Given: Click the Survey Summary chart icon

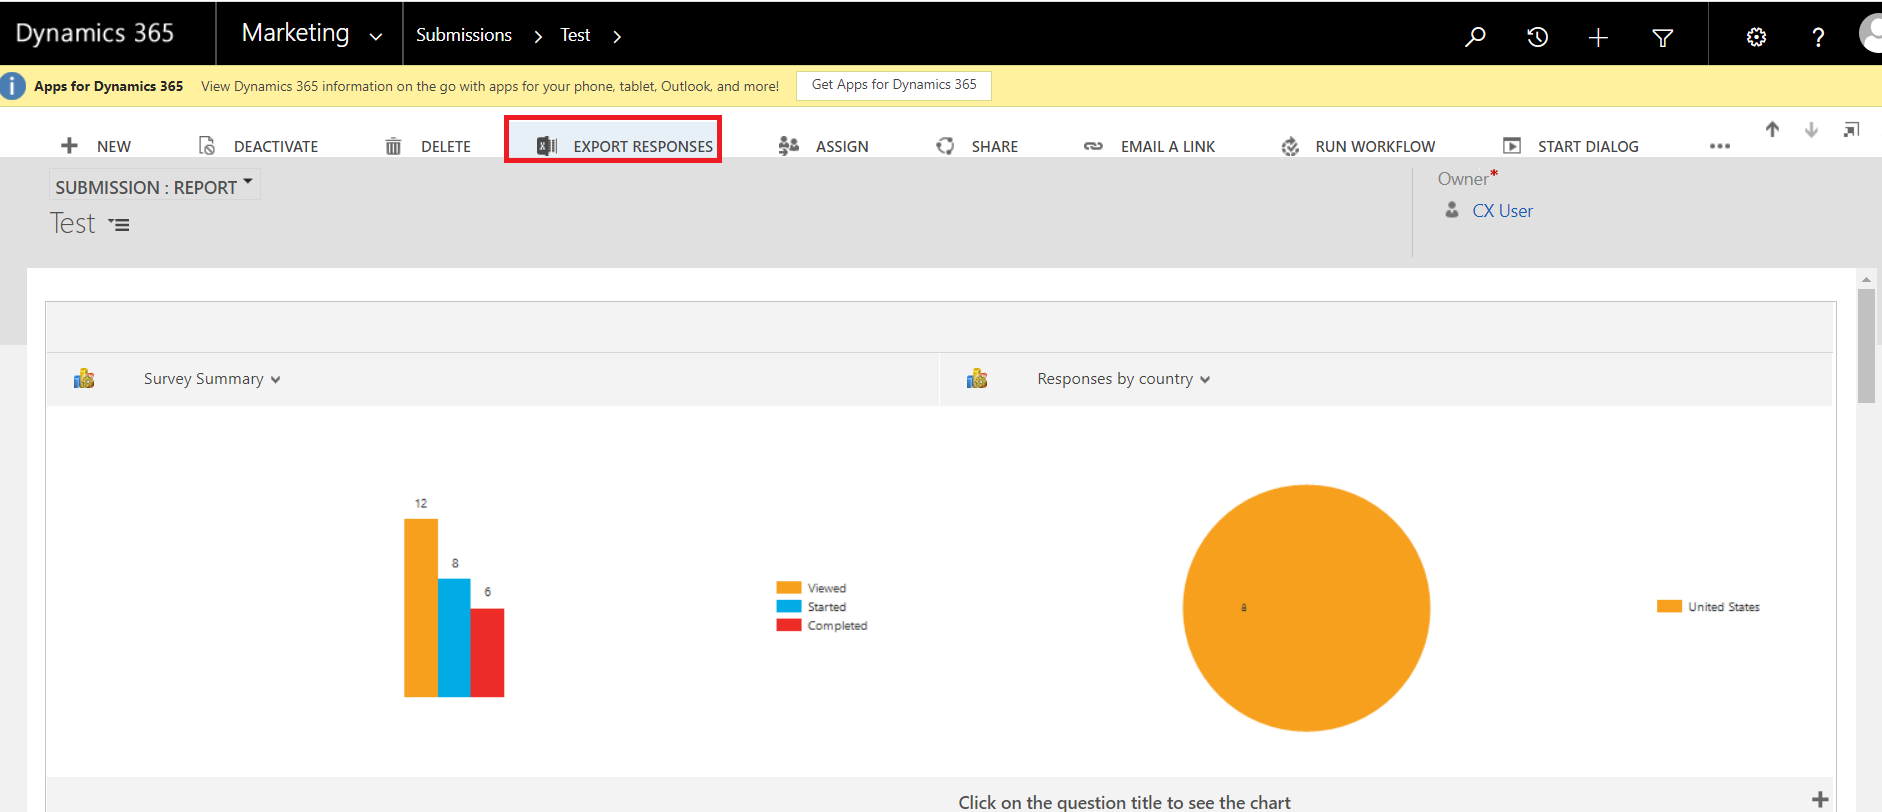Looking at the screenshot, I should (84, 379).
